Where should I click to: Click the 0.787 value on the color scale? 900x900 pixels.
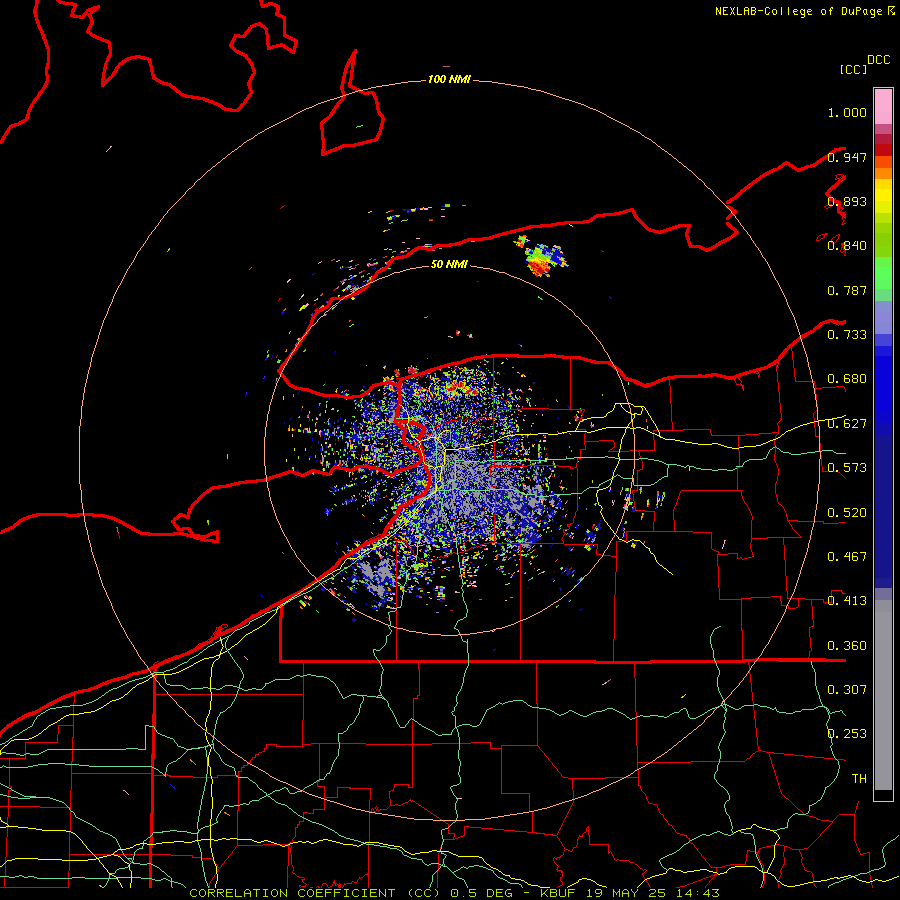click(x=847, y=290)
